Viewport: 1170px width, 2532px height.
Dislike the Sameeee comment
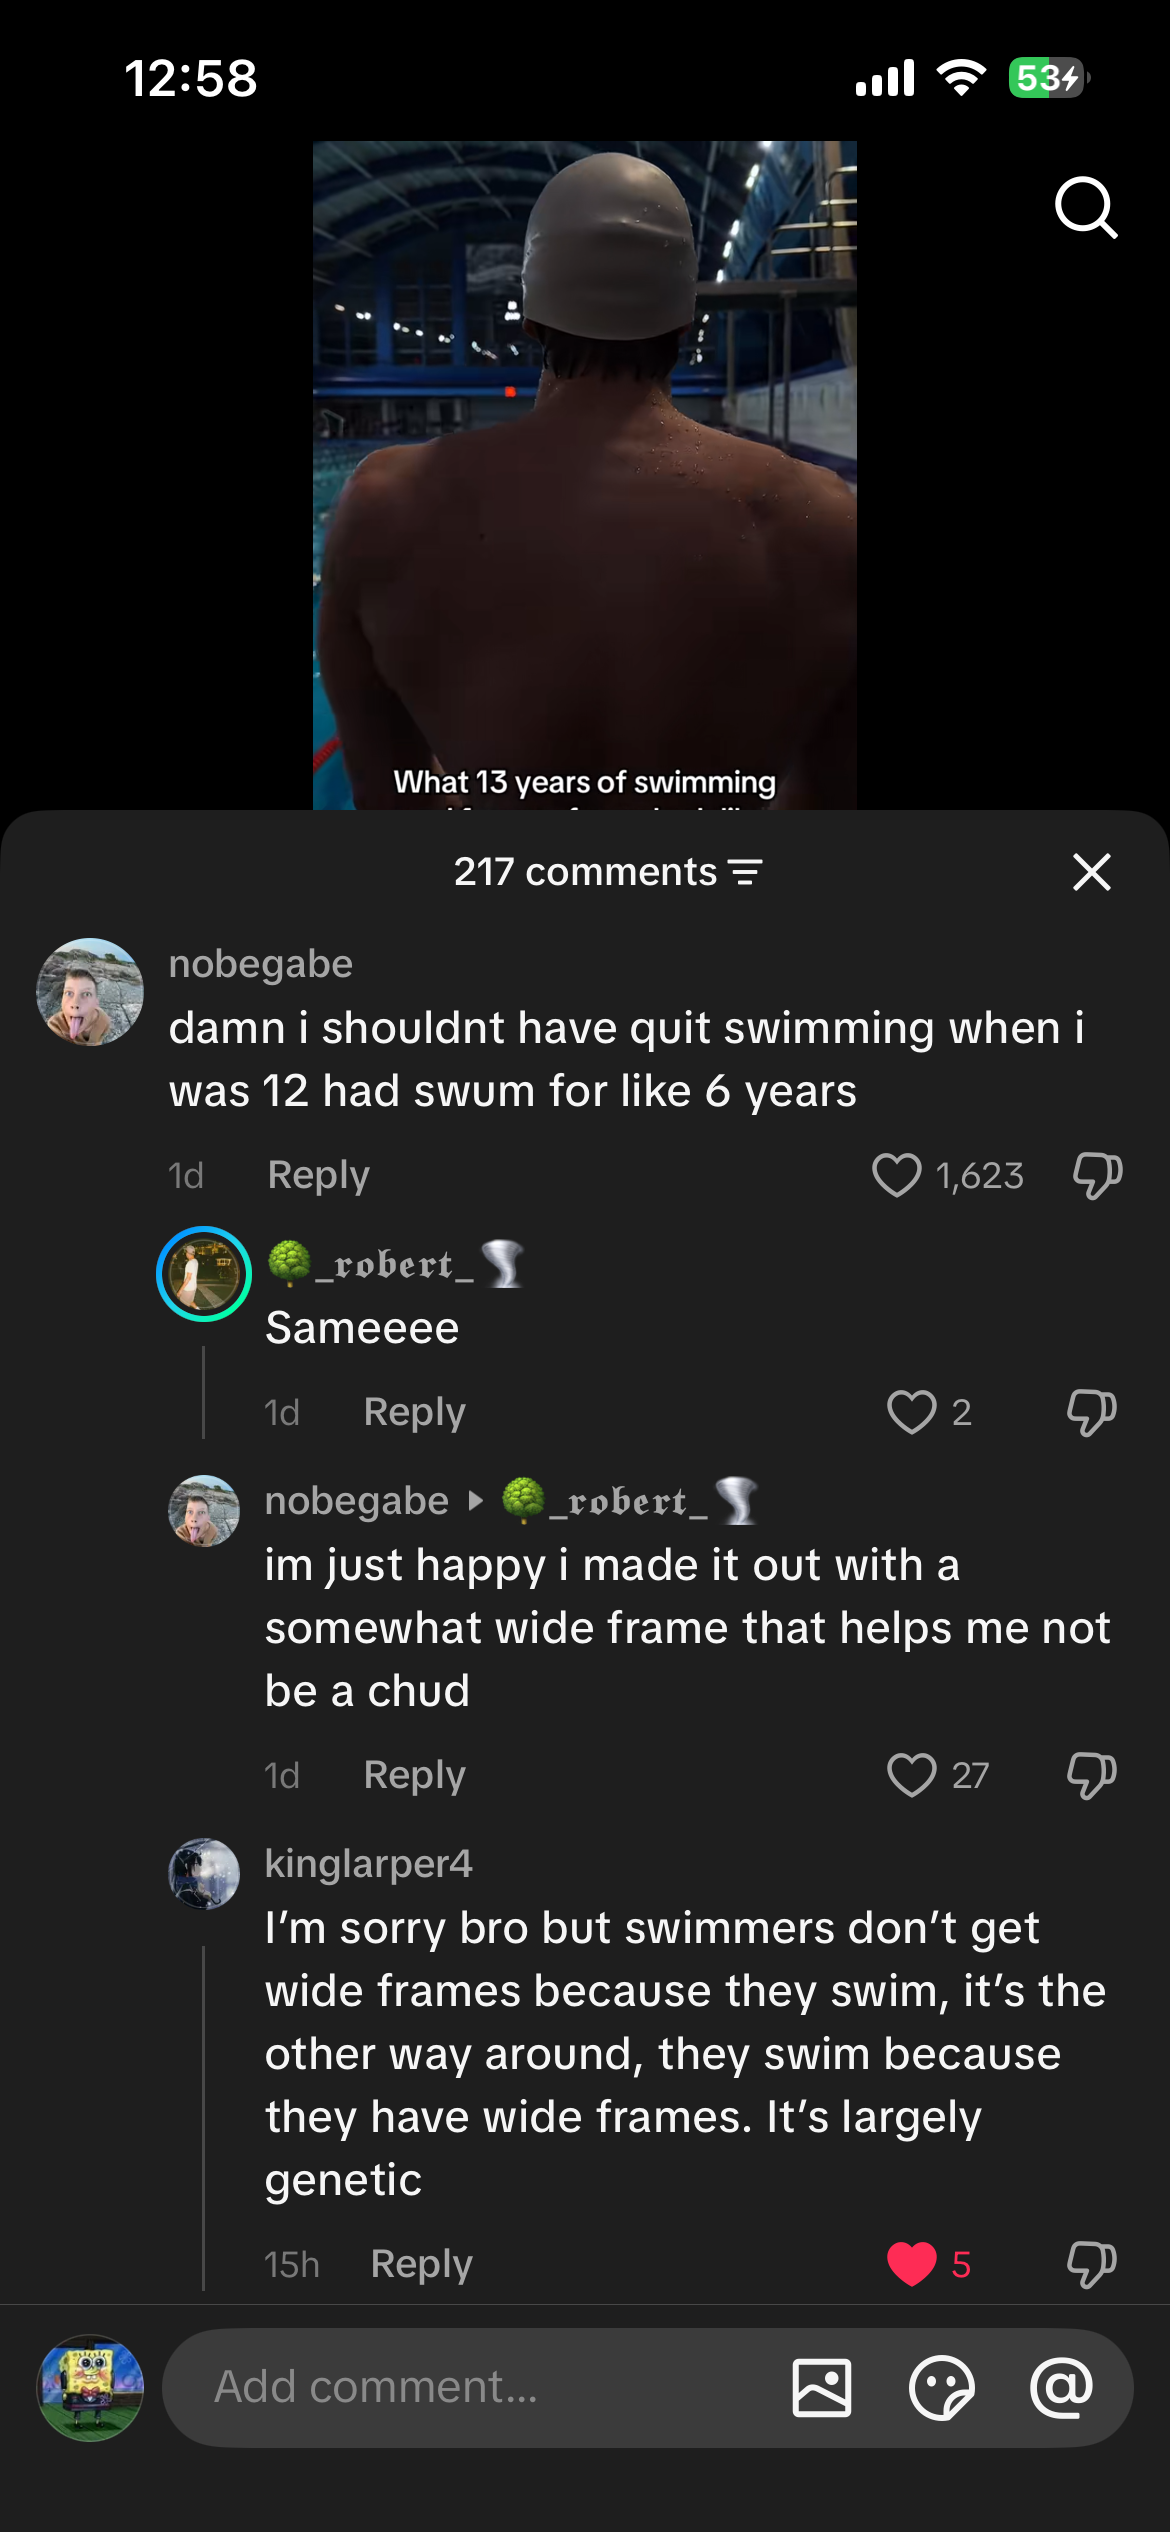click(1091, 1412)
